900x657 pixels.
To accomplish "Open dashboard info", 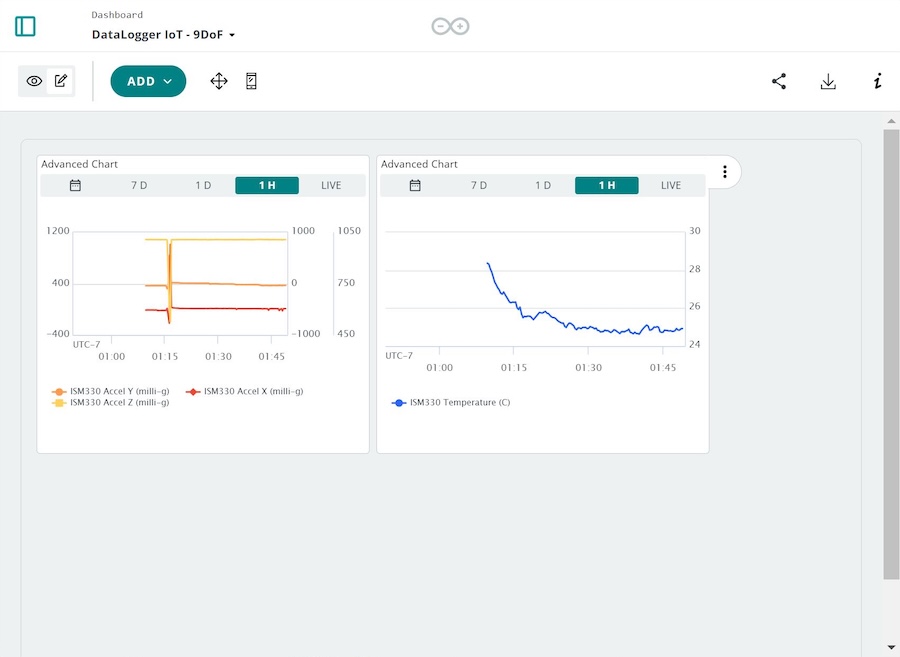I will click(877, 81).
